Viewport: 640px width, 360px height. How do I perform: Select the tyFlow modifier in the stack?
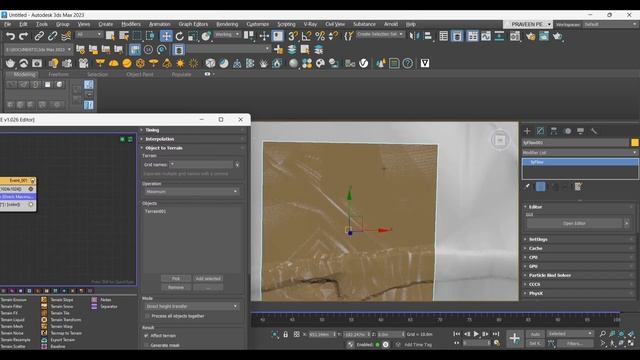[x=580, y=162]
